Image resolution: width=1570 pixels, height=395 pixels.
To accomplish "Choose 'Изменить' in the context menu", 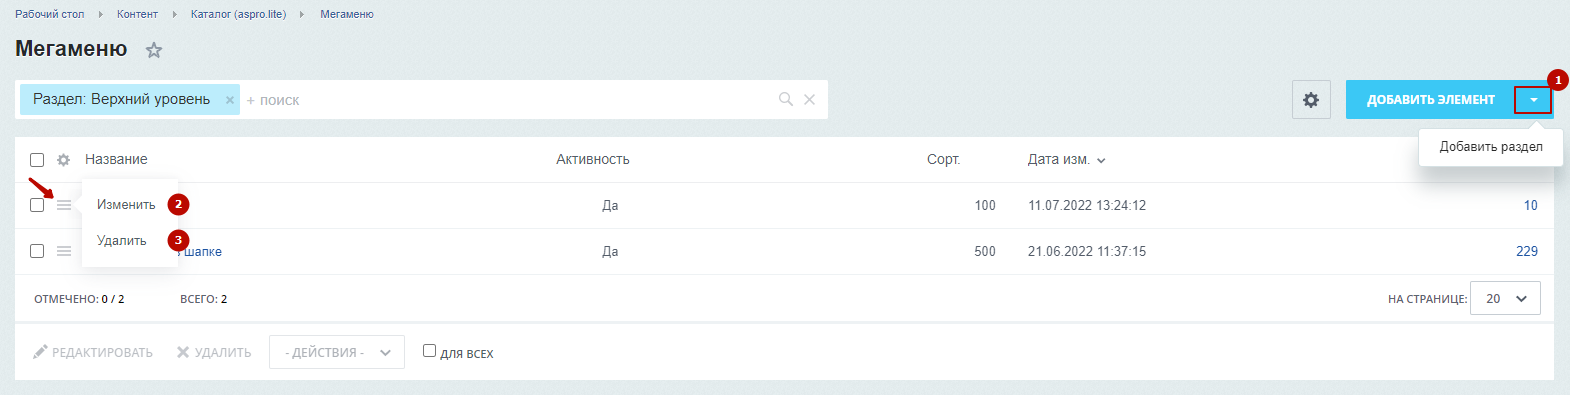I will [126, 204].
